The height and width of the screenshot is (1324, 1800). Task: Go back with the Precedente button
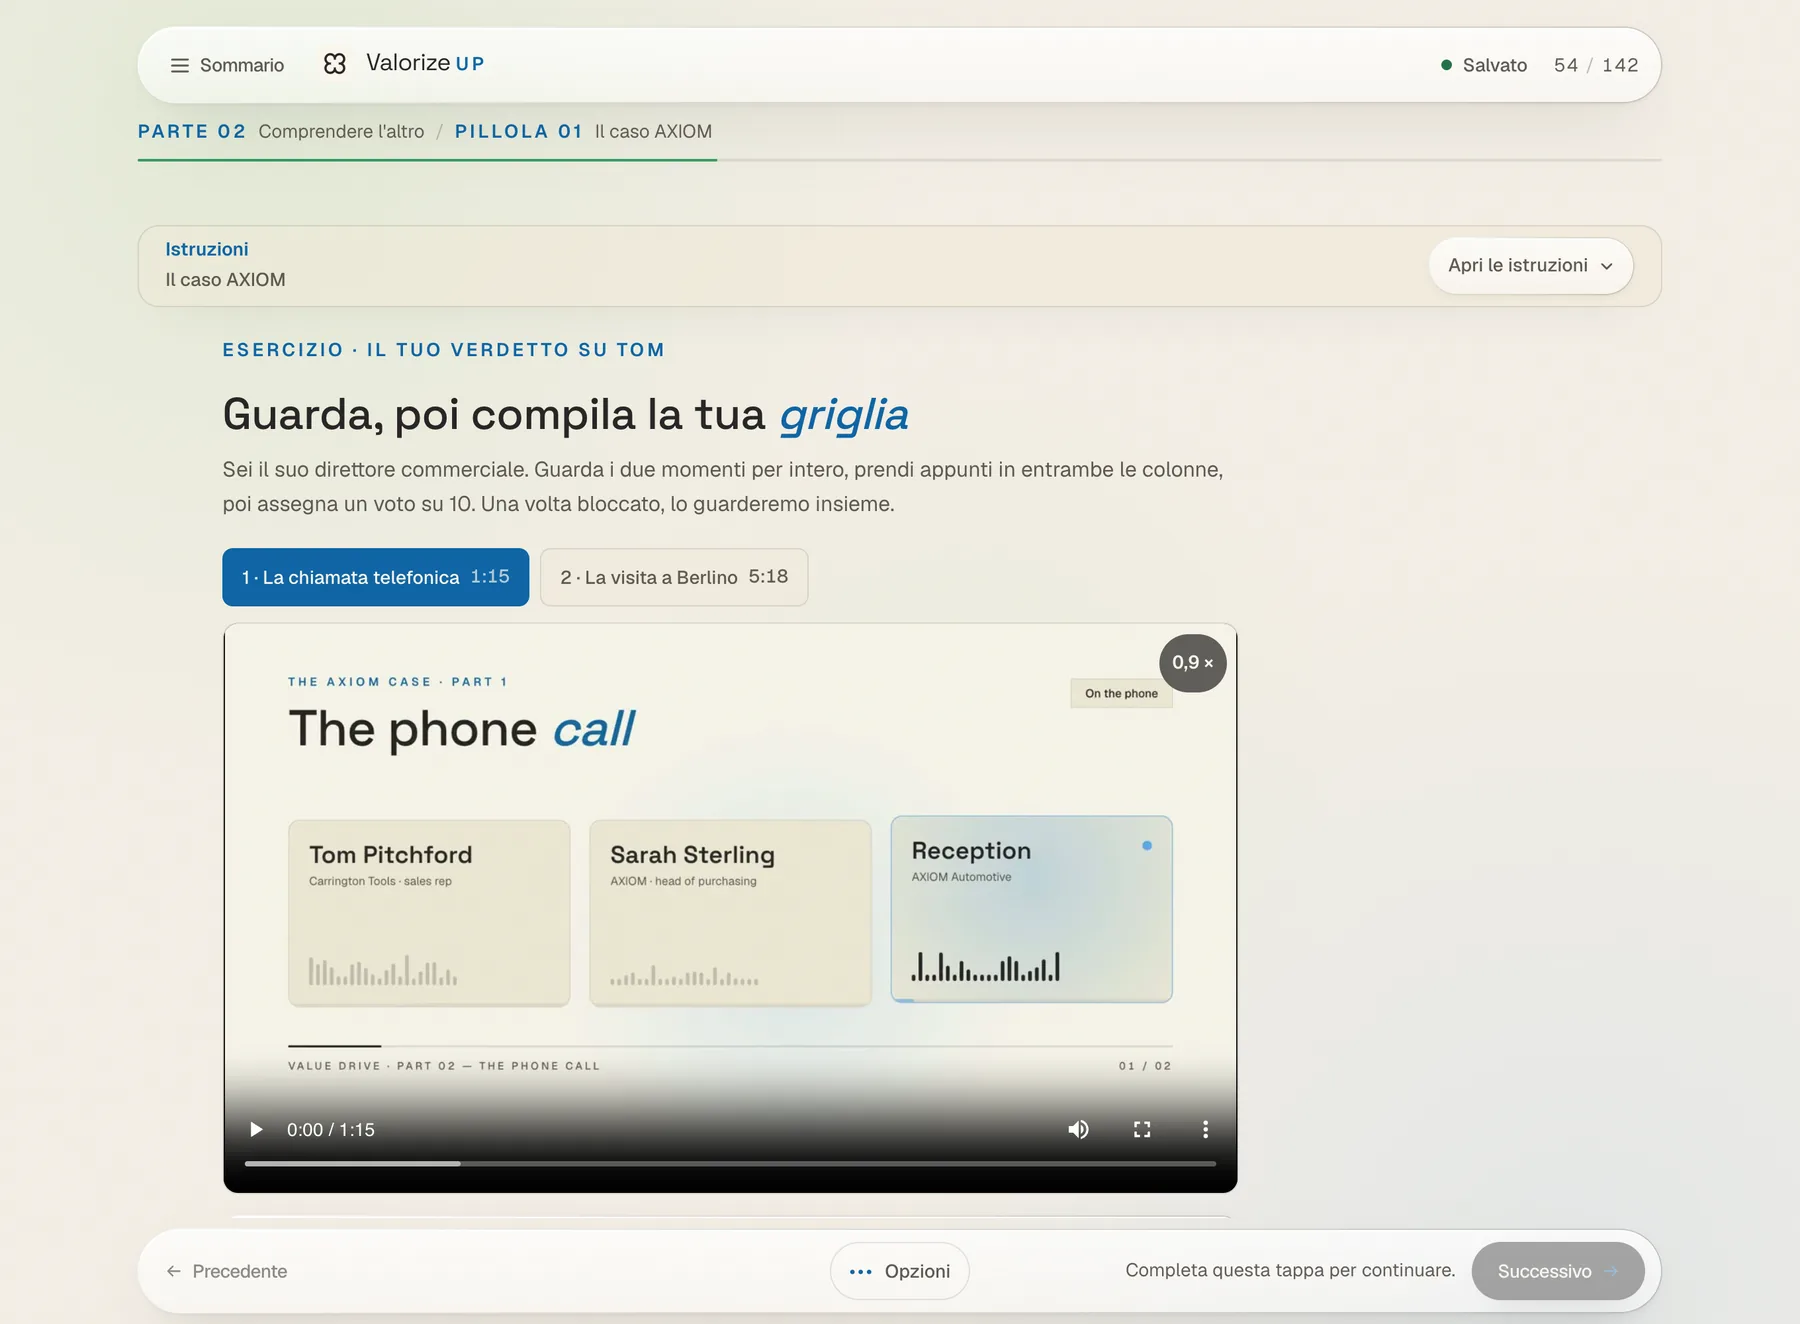pos(227,1271)
